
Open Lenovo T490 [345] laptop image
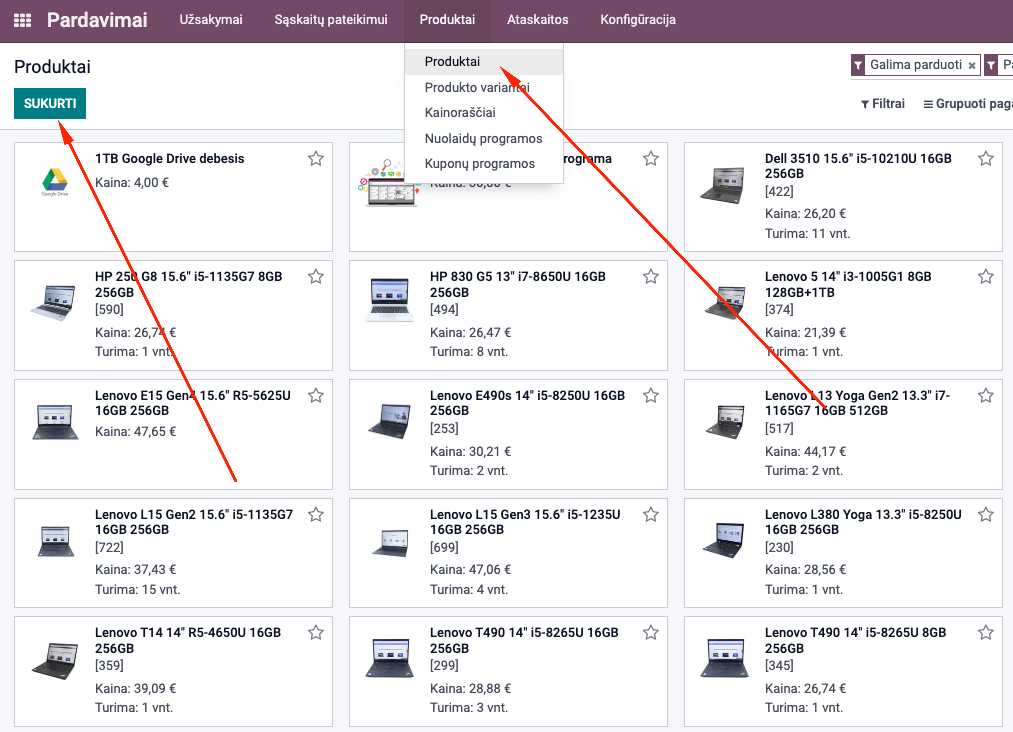725,658
